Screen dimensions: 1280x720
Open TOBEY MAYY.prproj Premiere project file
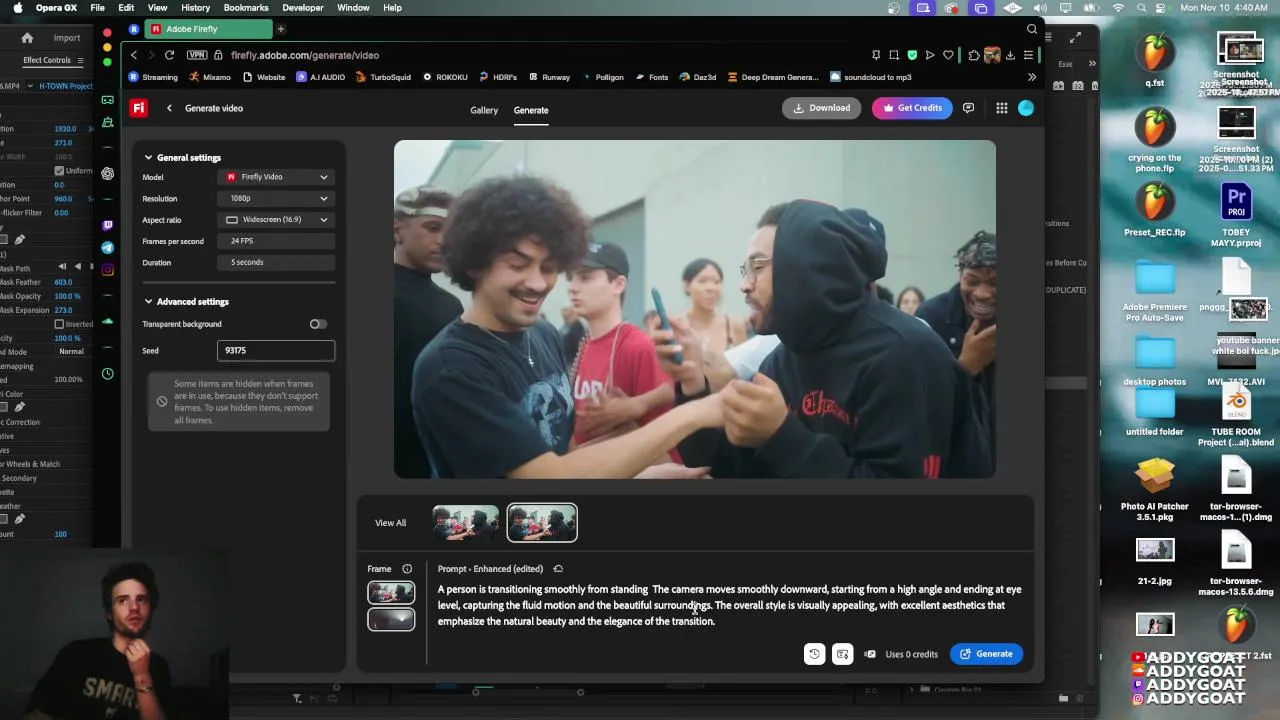point(1237,215)
